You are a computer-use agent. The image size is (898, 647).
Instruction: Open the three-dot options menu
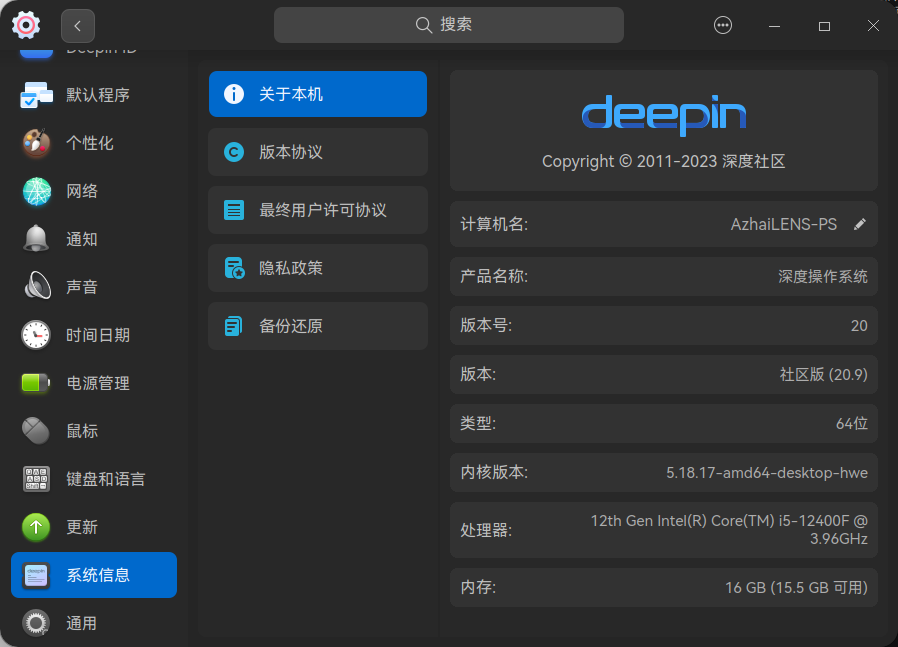pyautogui.click(x=723, y=25)
